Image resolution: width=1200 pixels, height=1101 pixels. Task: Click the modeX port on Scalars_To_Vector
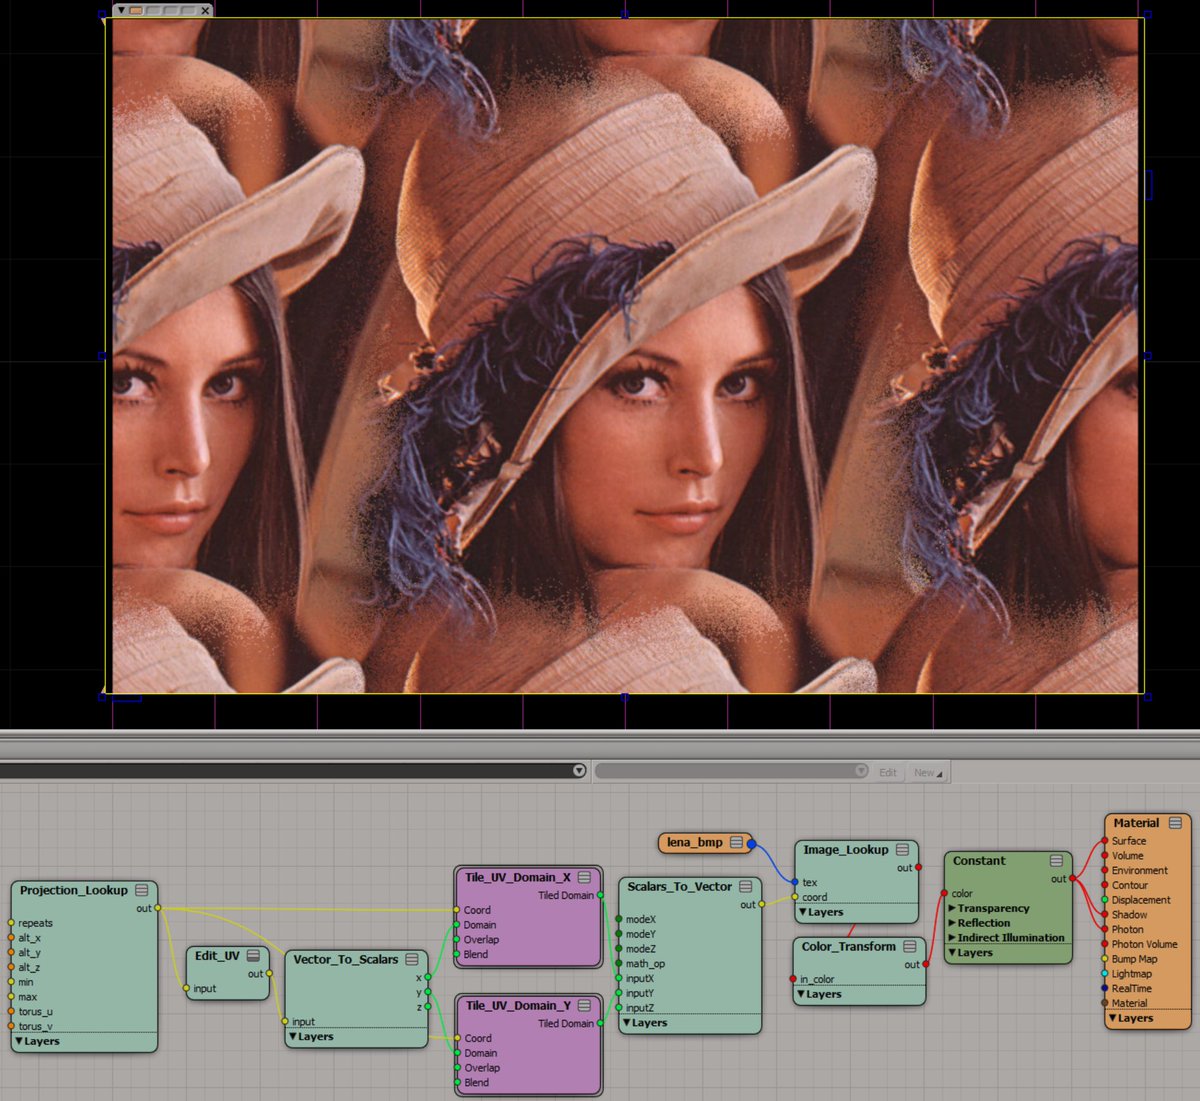pos(619,919)
